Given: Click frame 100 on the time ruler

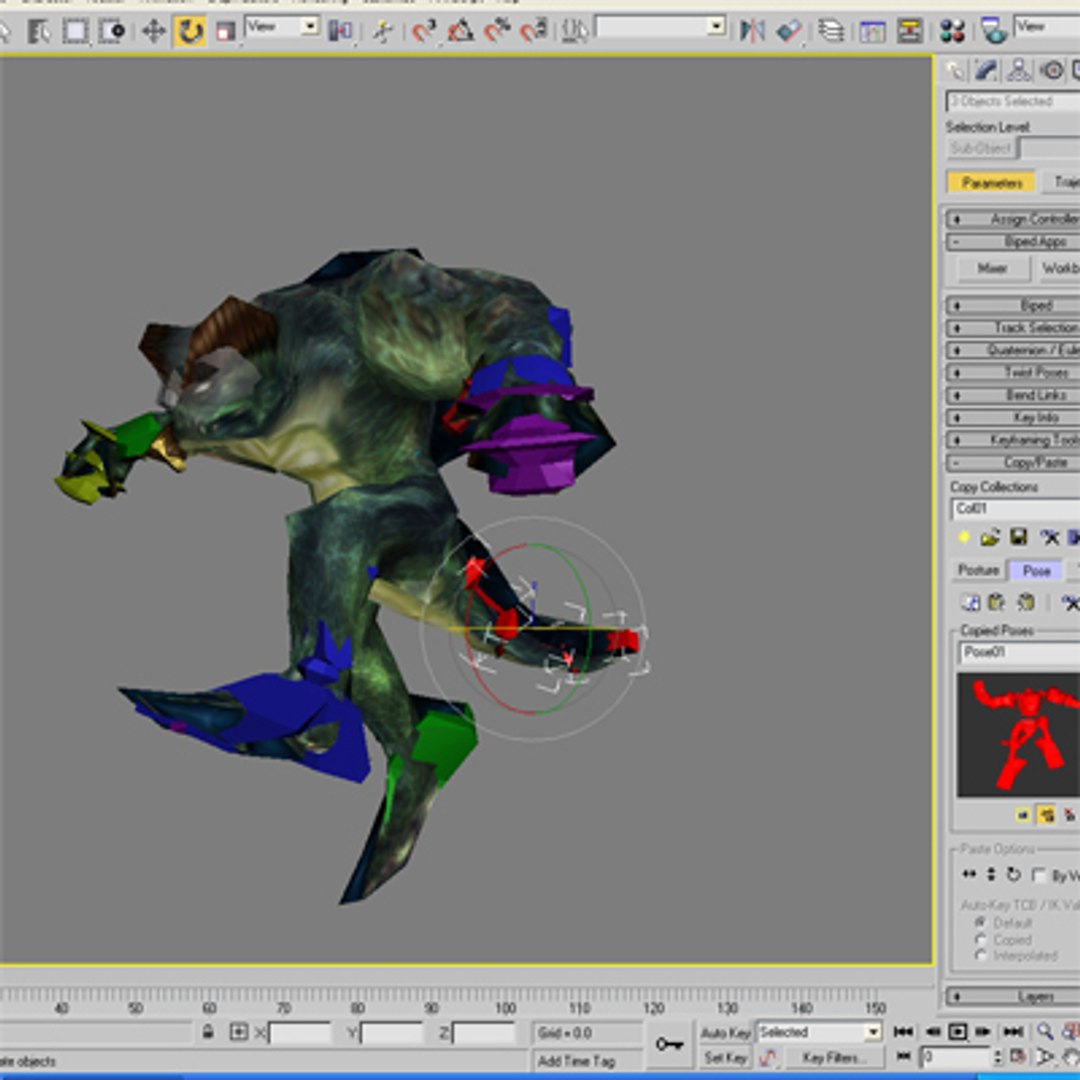Looking at the screenshot, I should click(x=506, y=1008).
